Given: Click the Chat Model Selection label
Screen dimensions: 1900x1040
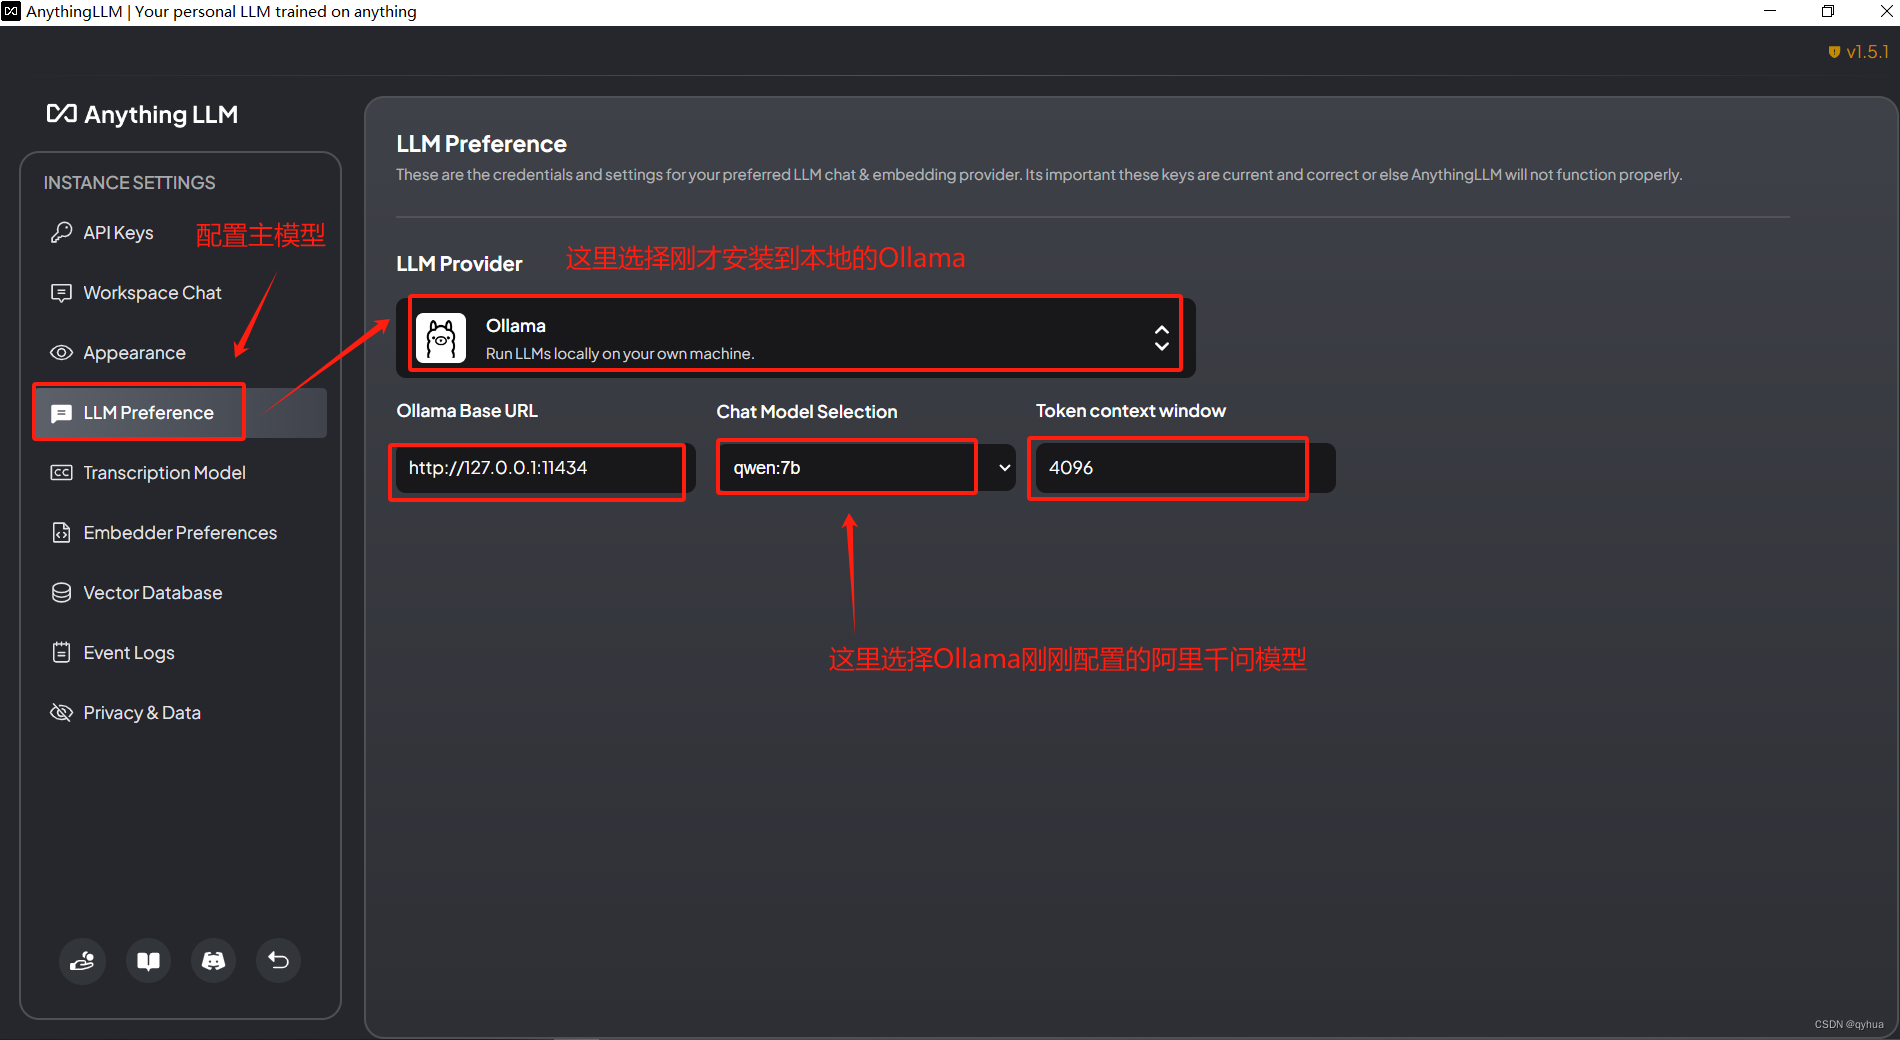Looking at the screenshot, I should coord(807,412).
